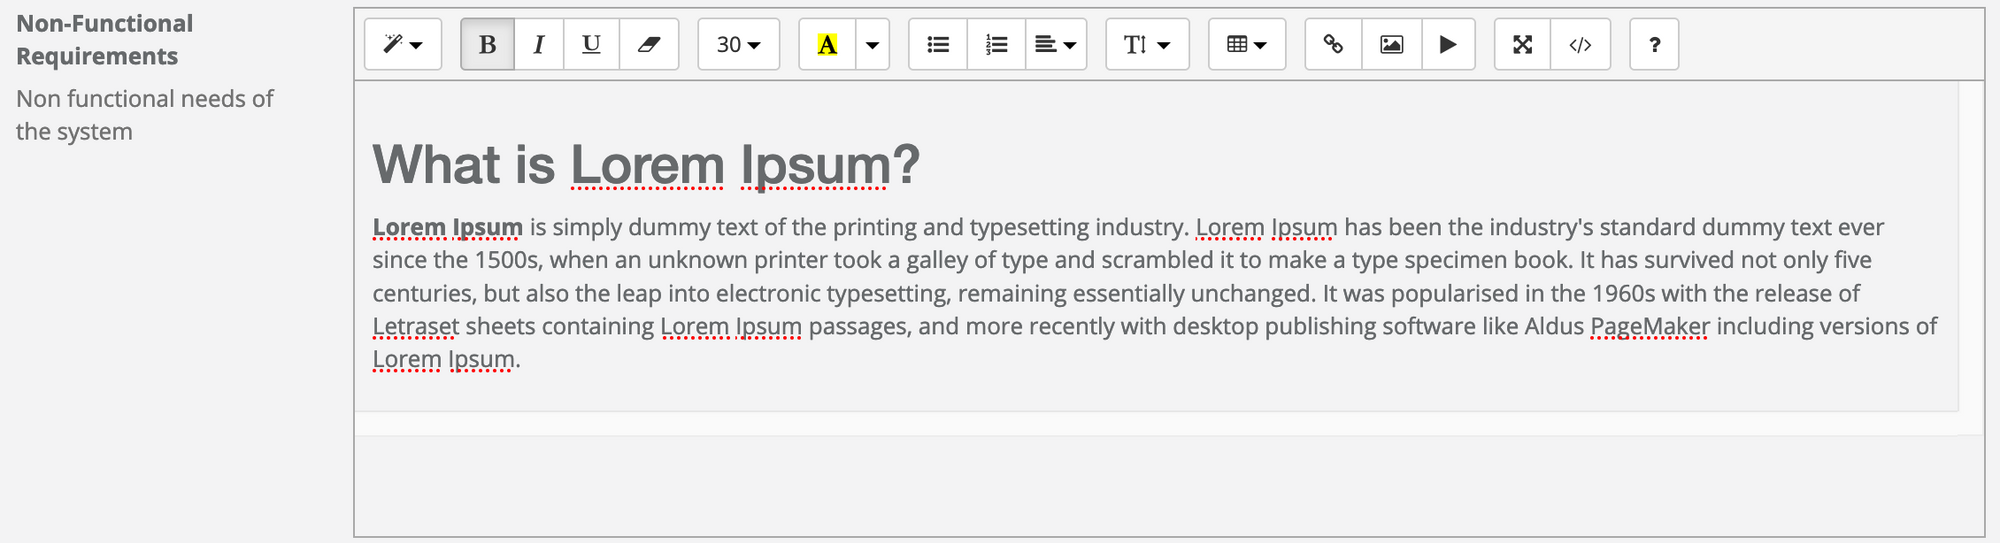Expand the color picker arrow
Image resolution: width=2000 pixels, height=543 pixels.
(872, 45)
